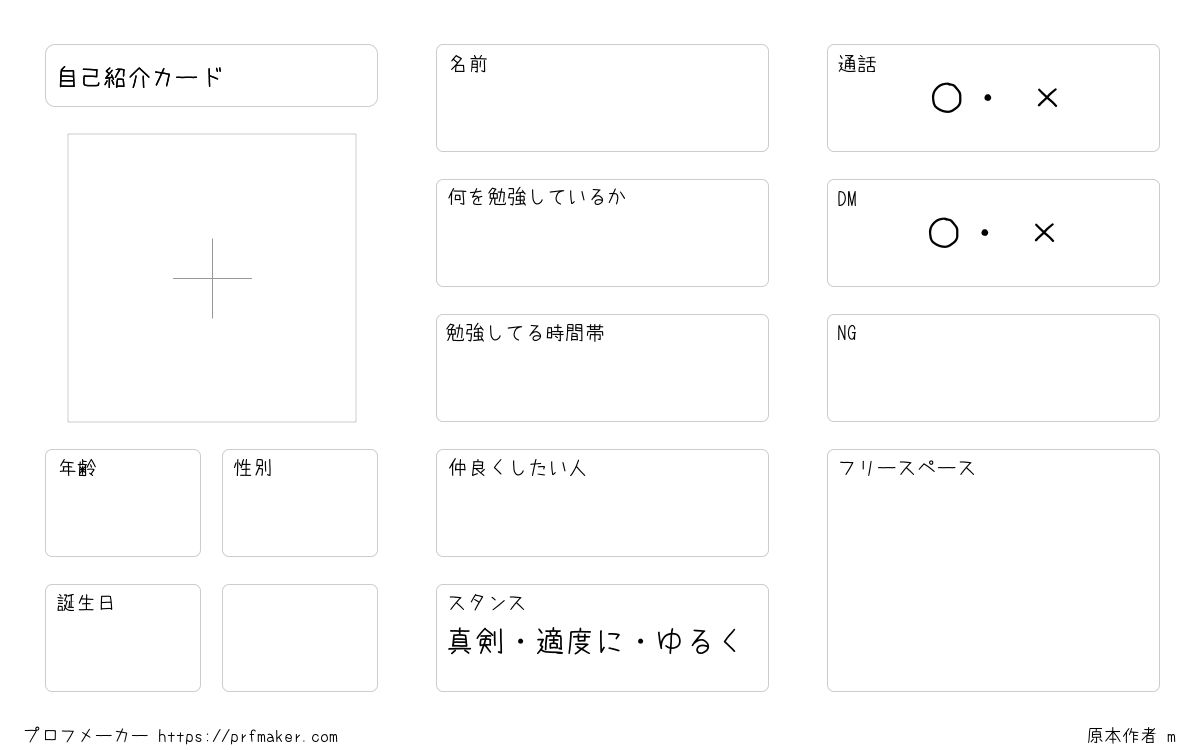Viewport: 1200px width, 750px height.
Task: Select the 勉強してる時間帯 box
Action: coord(602,368)
